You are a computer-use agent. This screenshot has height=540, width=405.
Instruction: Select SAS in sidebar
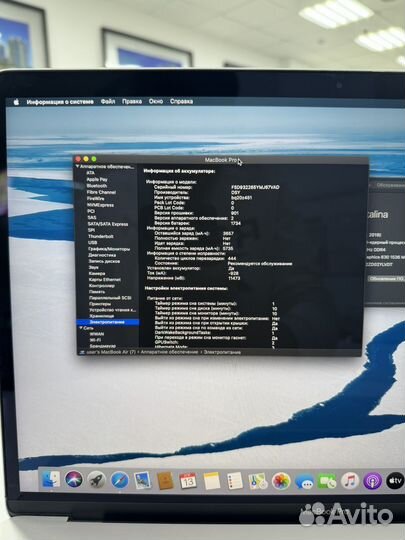coord(92,218)
